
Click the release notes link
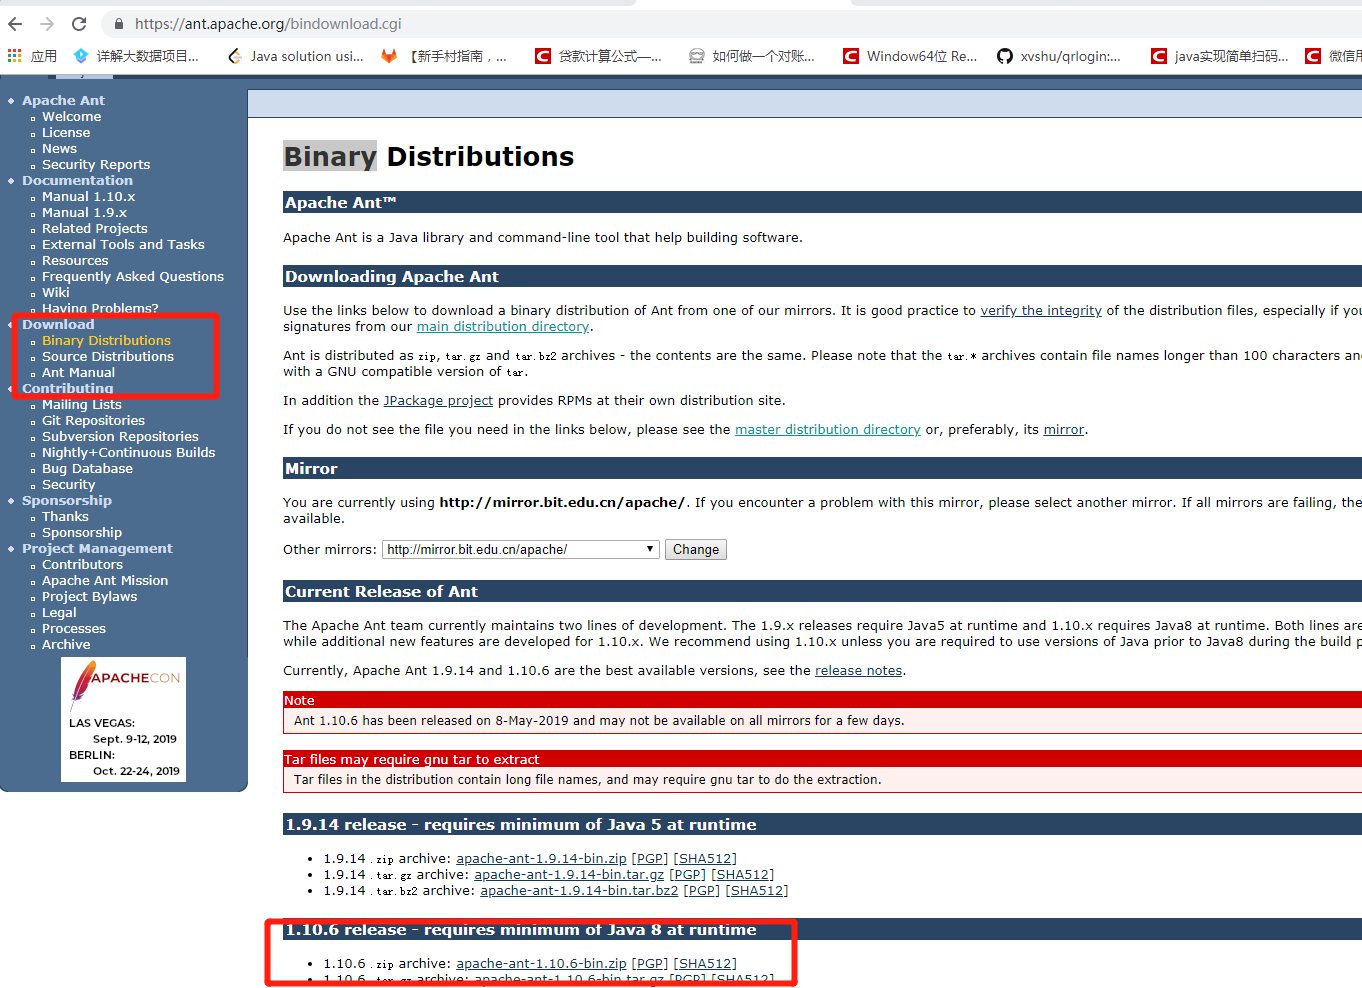[858, 671]
